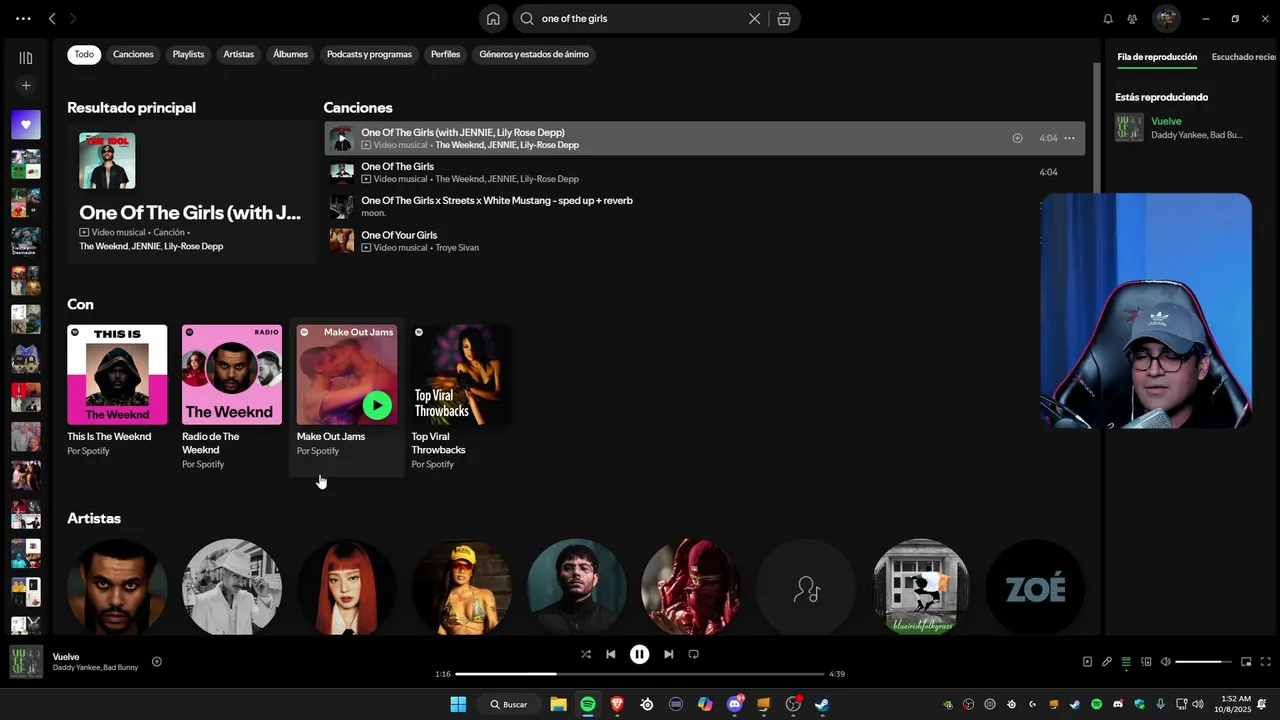Image resolution: width=1280 pixels, height=720 pixels.
Task: Open Windows Start menu
Action: pyautogui.click(x=458, y=704)
